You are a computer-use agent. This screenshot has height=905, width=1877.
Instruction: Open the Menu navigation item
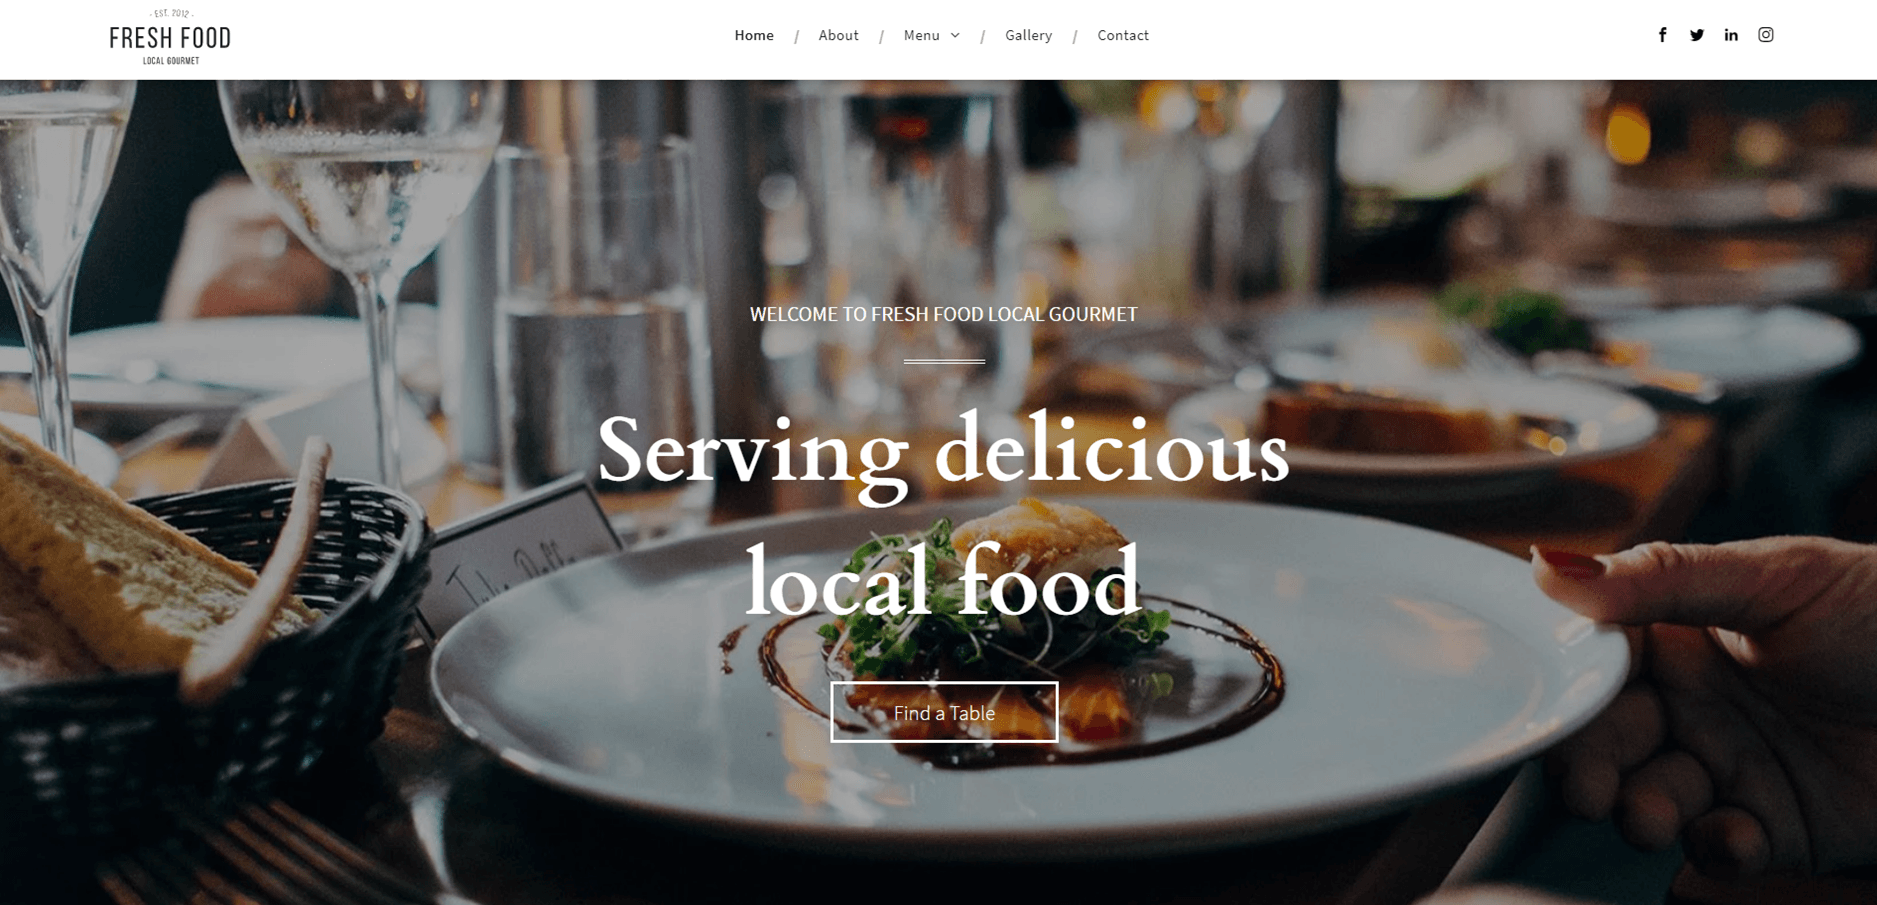(921, 35)
